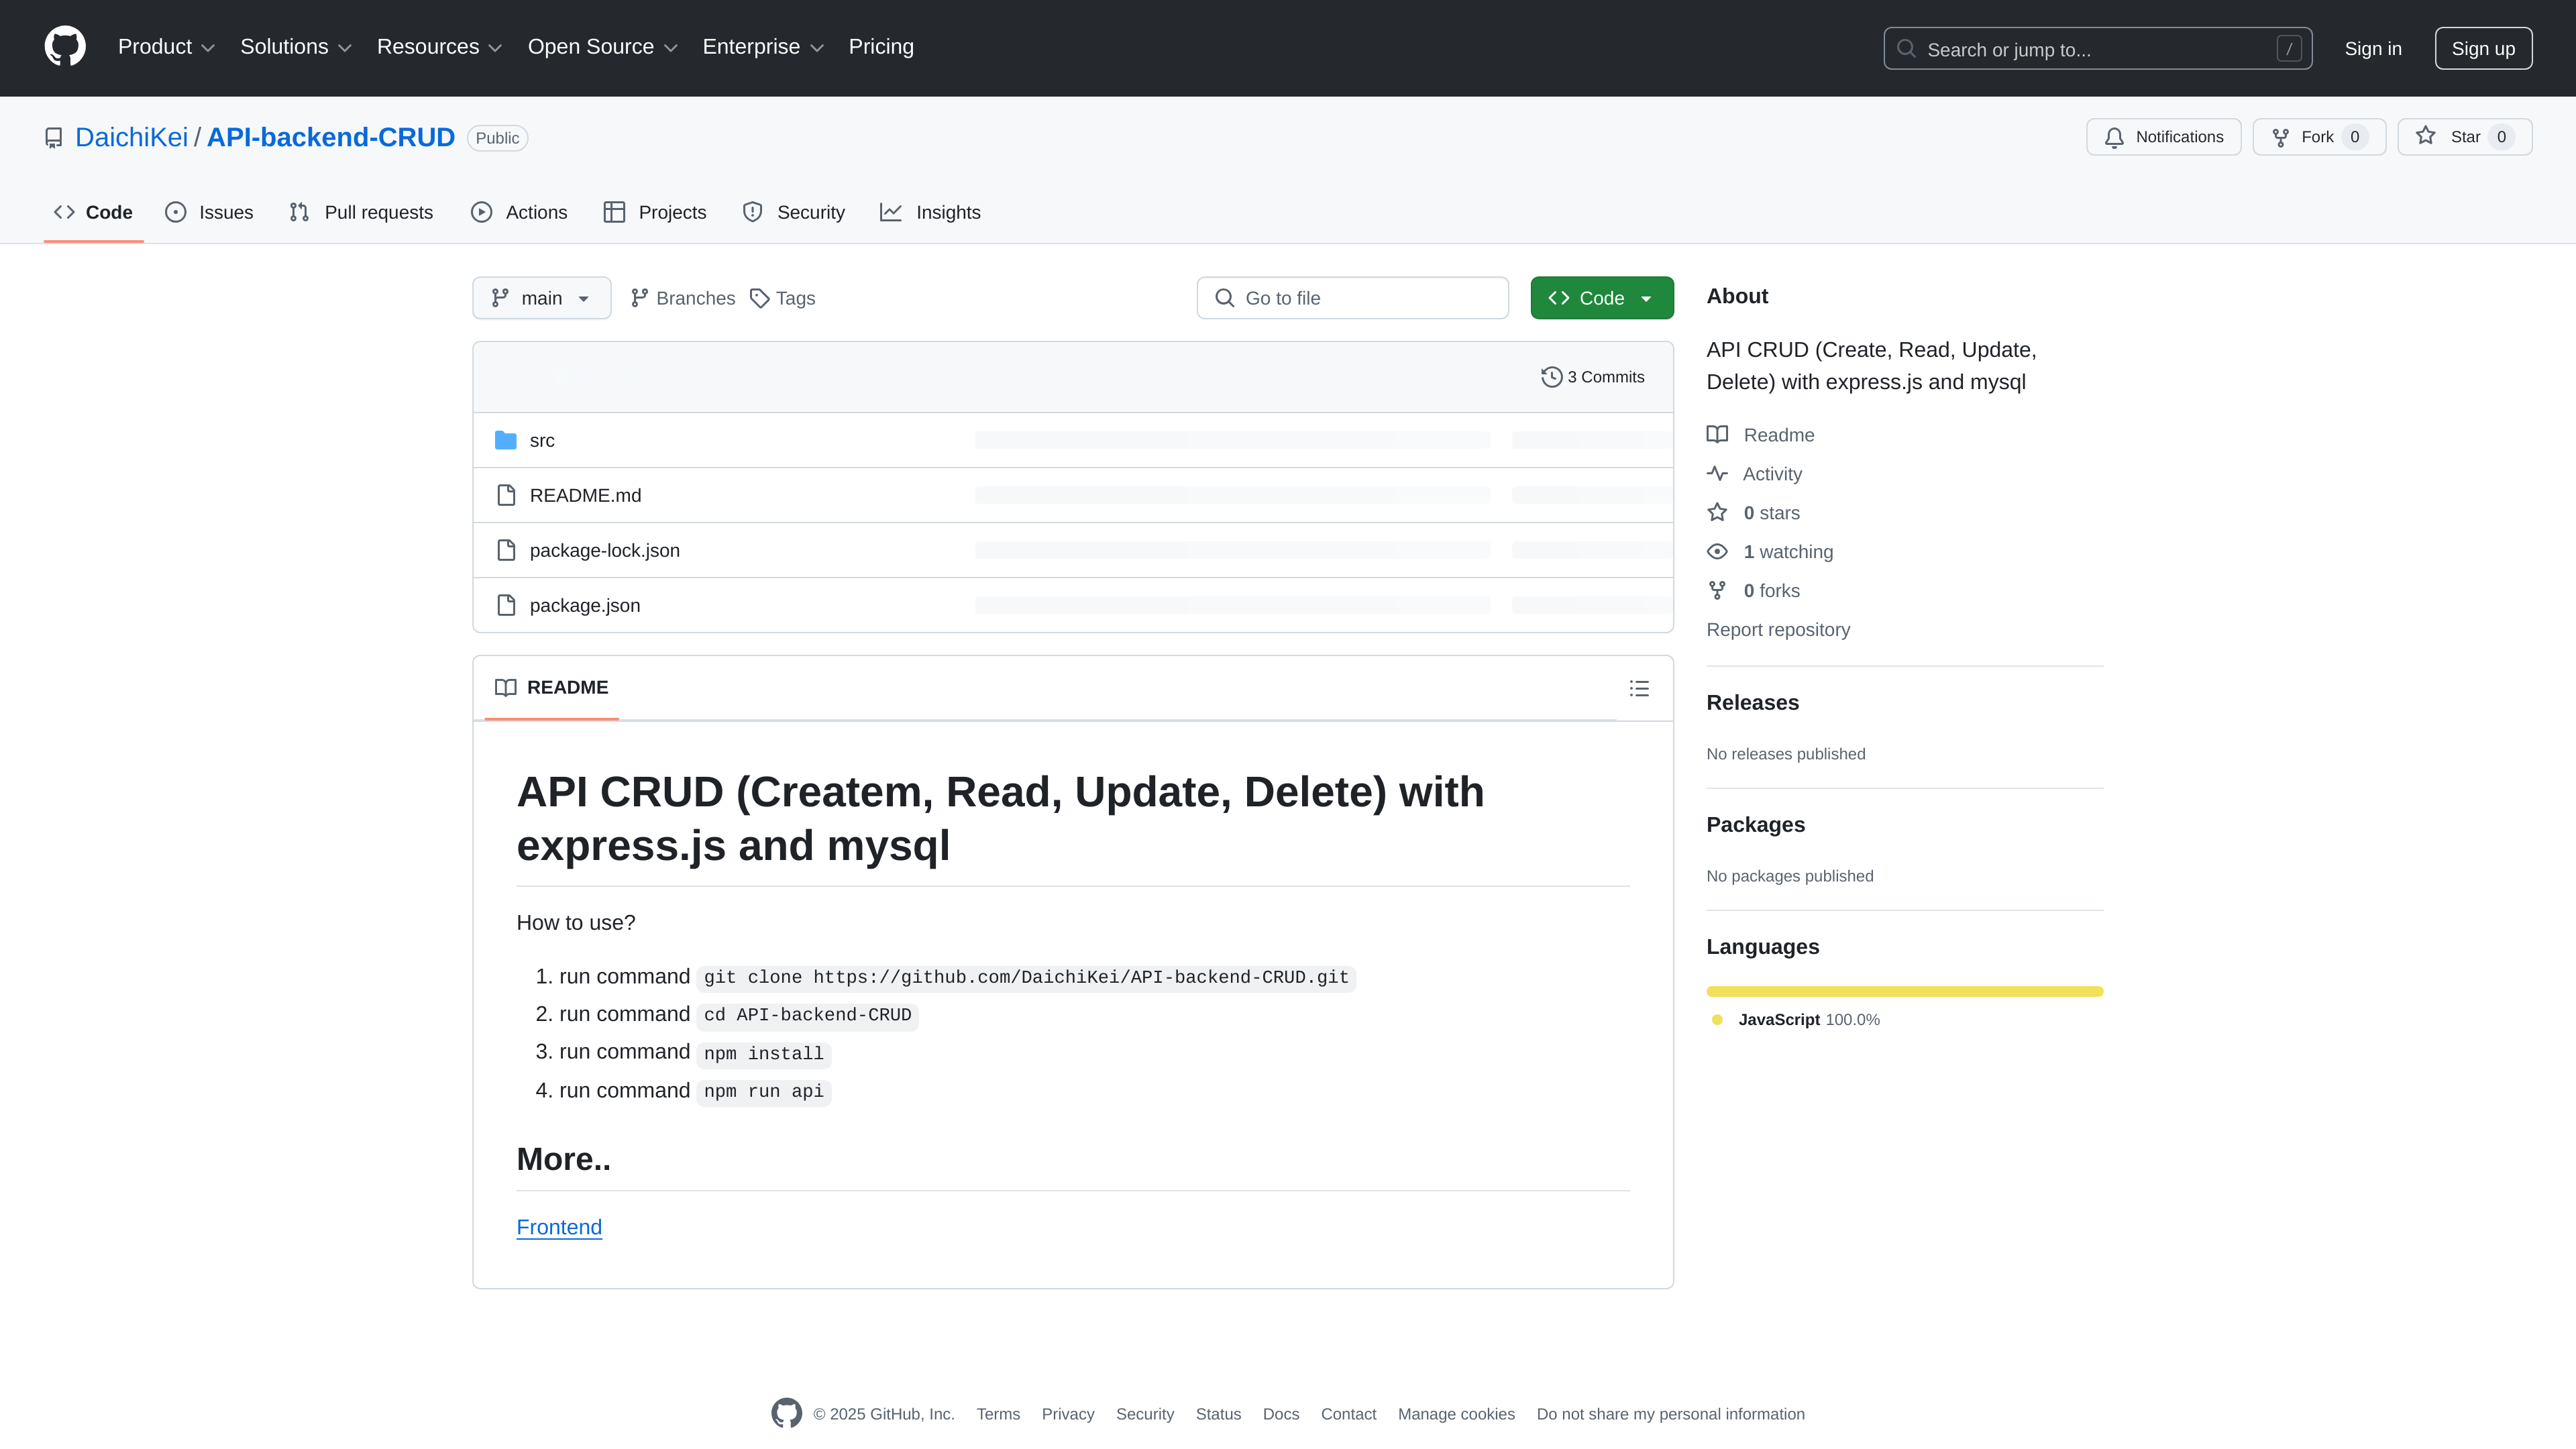Open the README outline list icon
This screenshot has height=1449, width=2576.
[x=1639, y=688]
